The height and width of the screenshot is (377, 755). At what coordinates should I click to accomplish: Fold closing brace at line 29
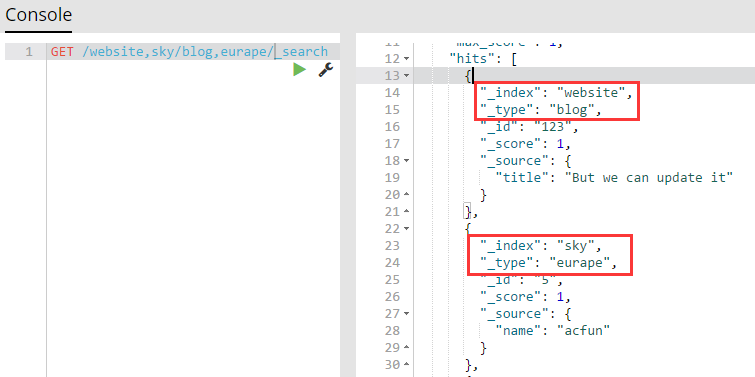click(x=406, y=348)
